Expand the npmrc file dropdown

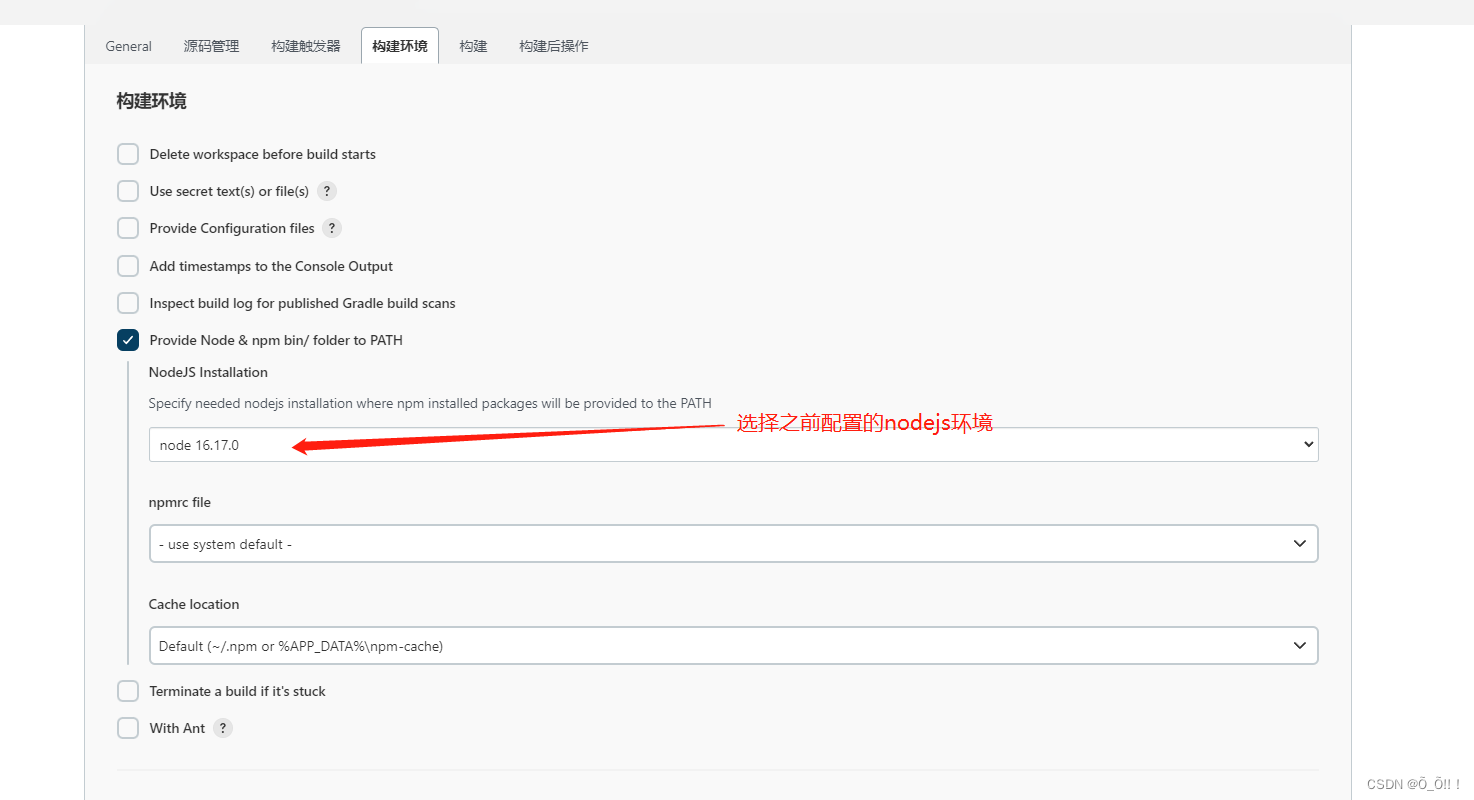(x=733, y=544)
